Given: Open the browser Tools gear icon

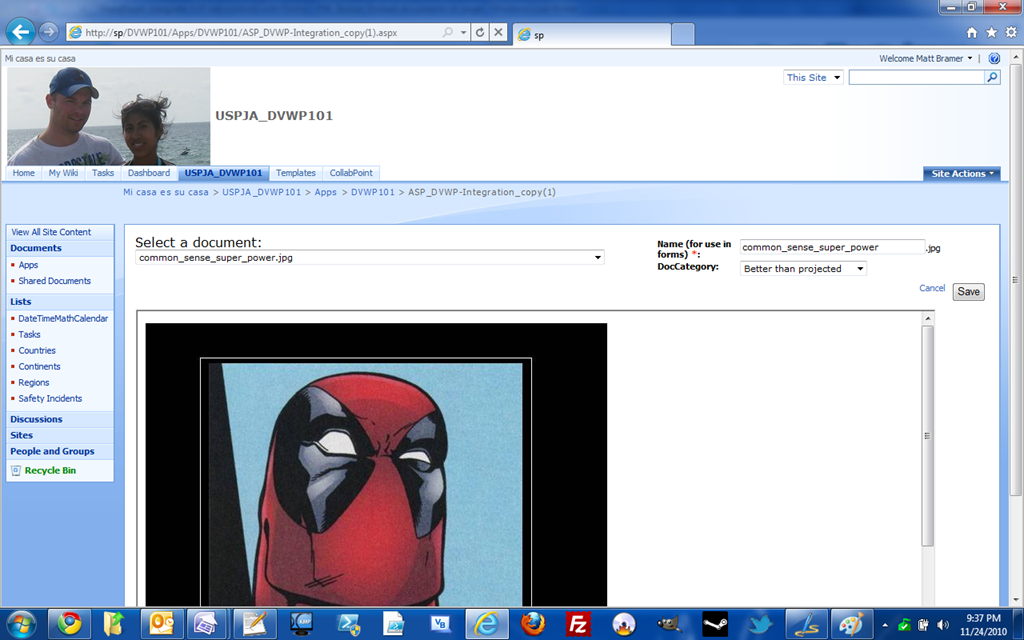Looking at the screenshot, I should 1012,33.
